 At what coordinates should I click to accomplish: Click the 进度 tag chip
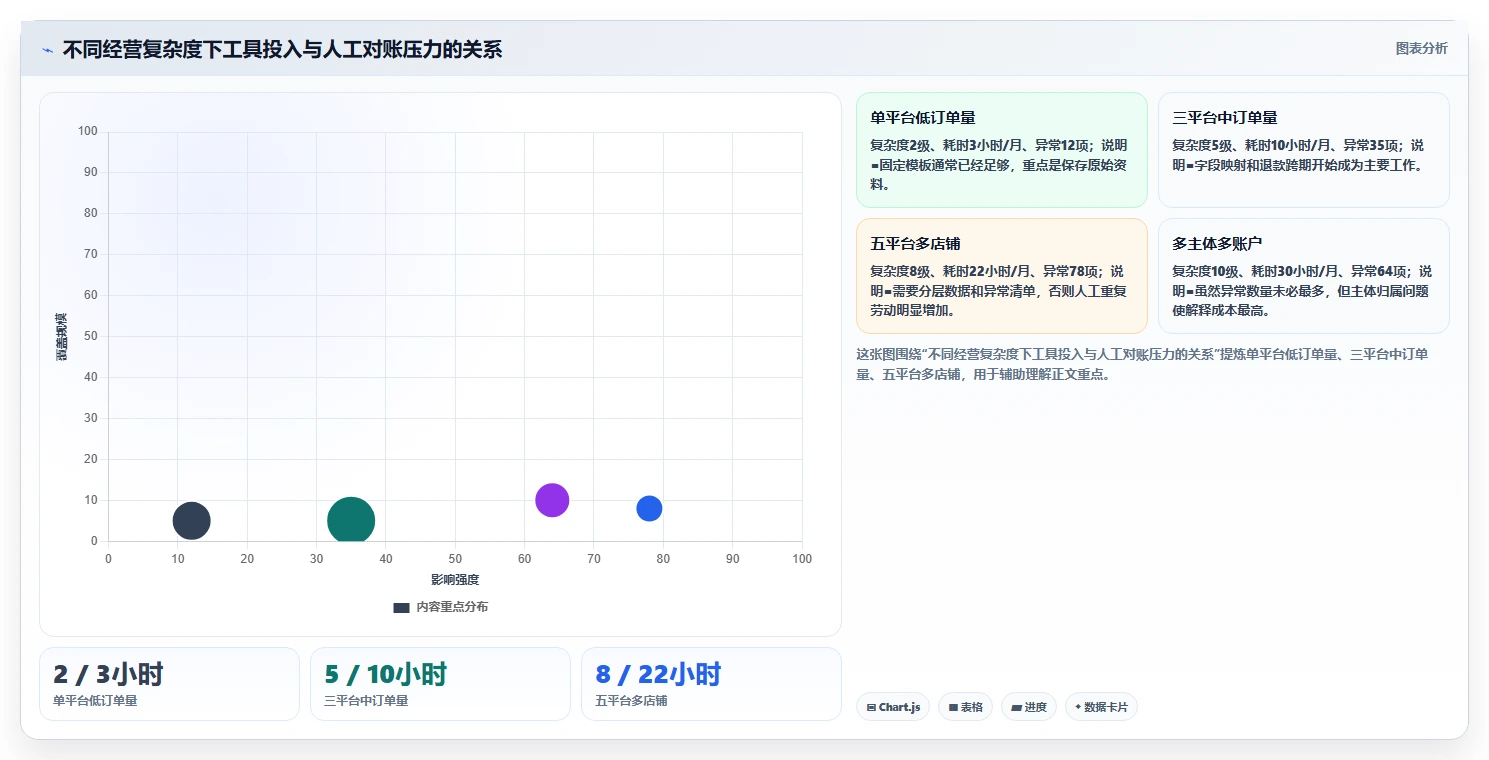point(1028,707)
